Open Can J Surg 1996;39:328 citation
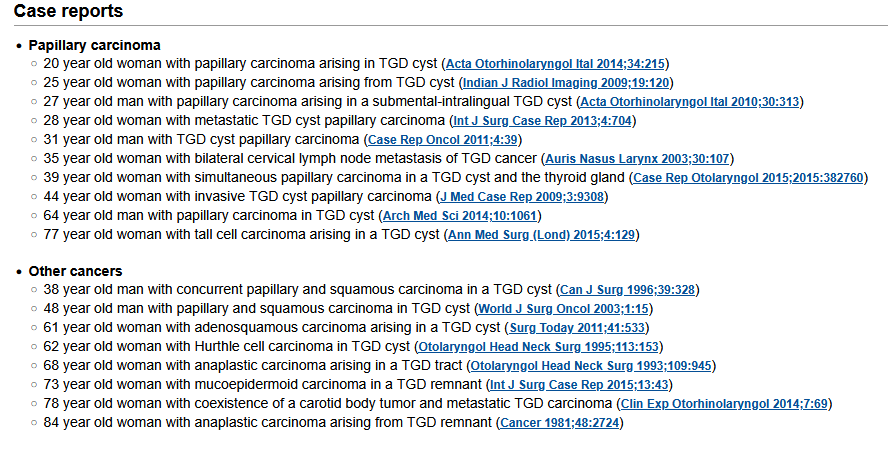 (630, 290)
